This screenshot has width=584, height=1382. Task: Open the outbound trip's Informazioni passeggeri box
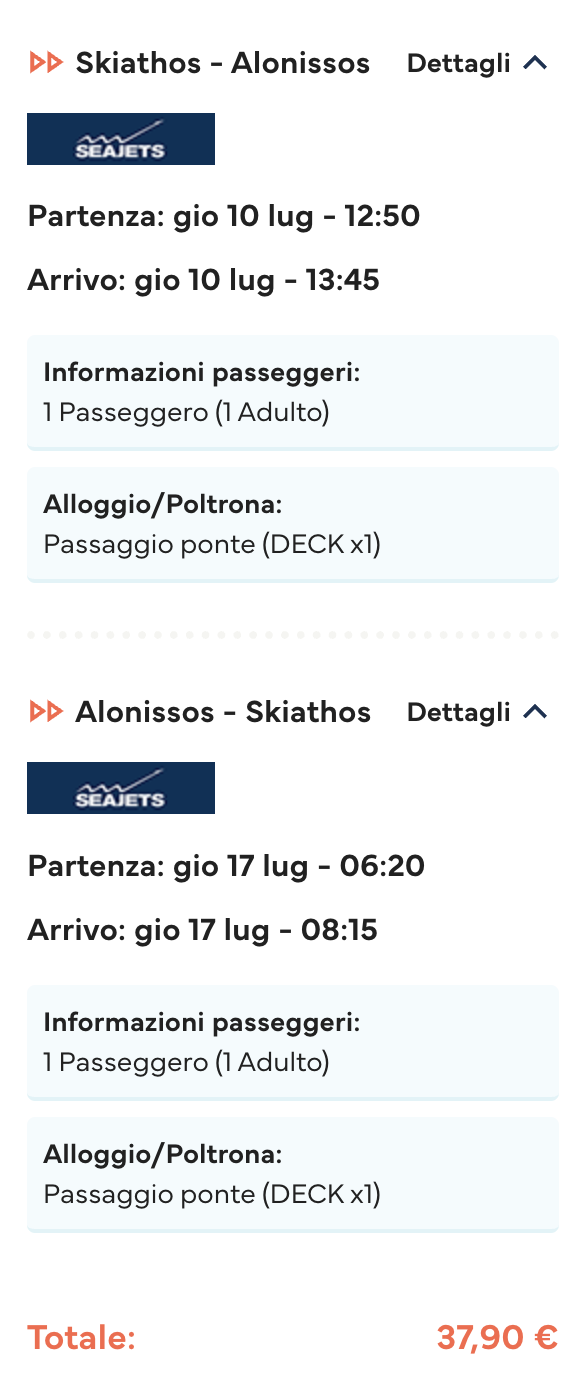click(292, 393)
